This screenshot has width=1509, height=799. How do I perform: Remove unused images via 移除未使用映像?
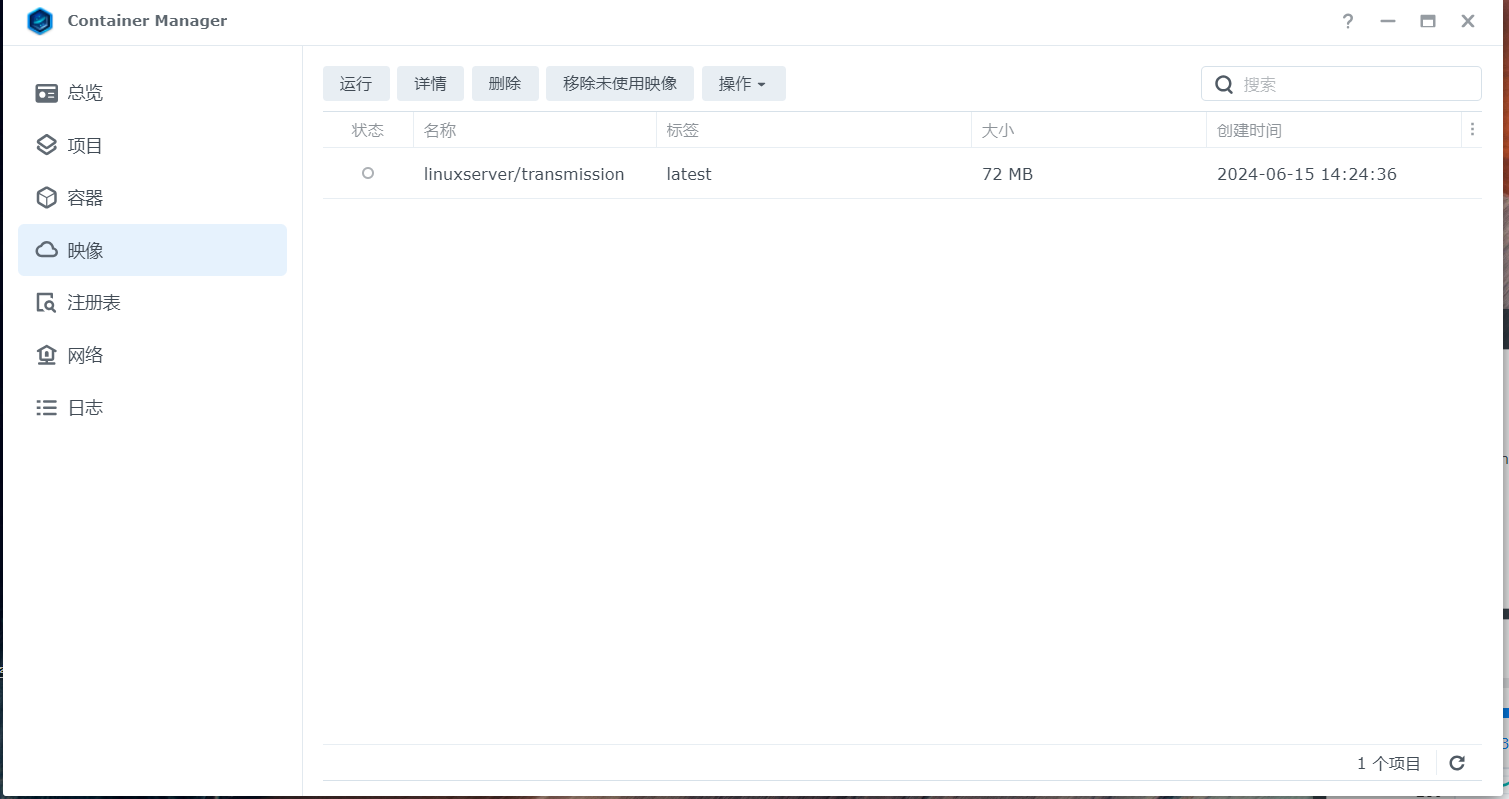pos(620,83)
